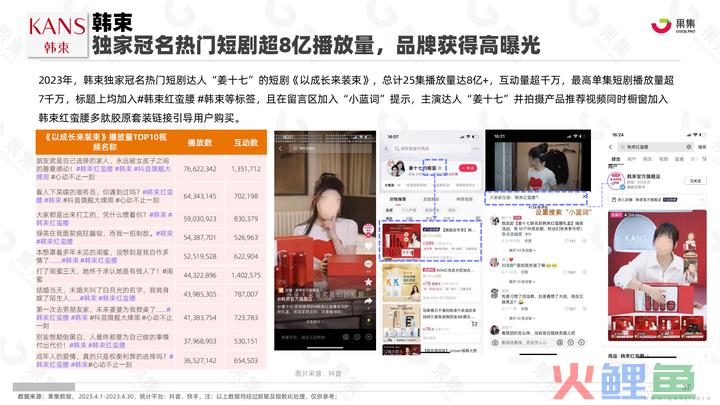The height and width of the screenshot is (405, 720).
Task: Select the fifth search result tab
Action: point(679,159)
